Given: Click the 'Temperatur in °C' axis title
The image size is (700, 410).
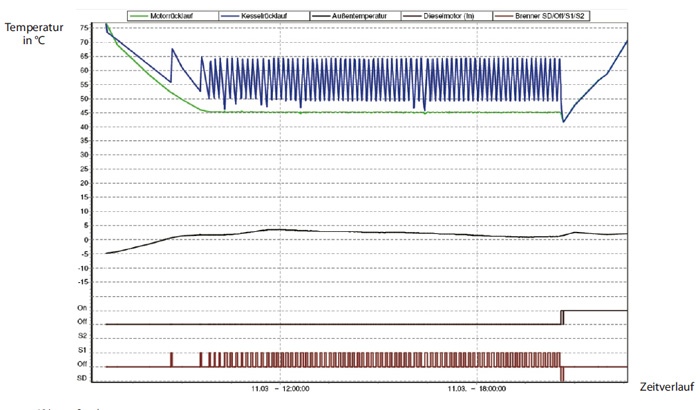Looking at the screenshot, I should click(x=30, y=35).
